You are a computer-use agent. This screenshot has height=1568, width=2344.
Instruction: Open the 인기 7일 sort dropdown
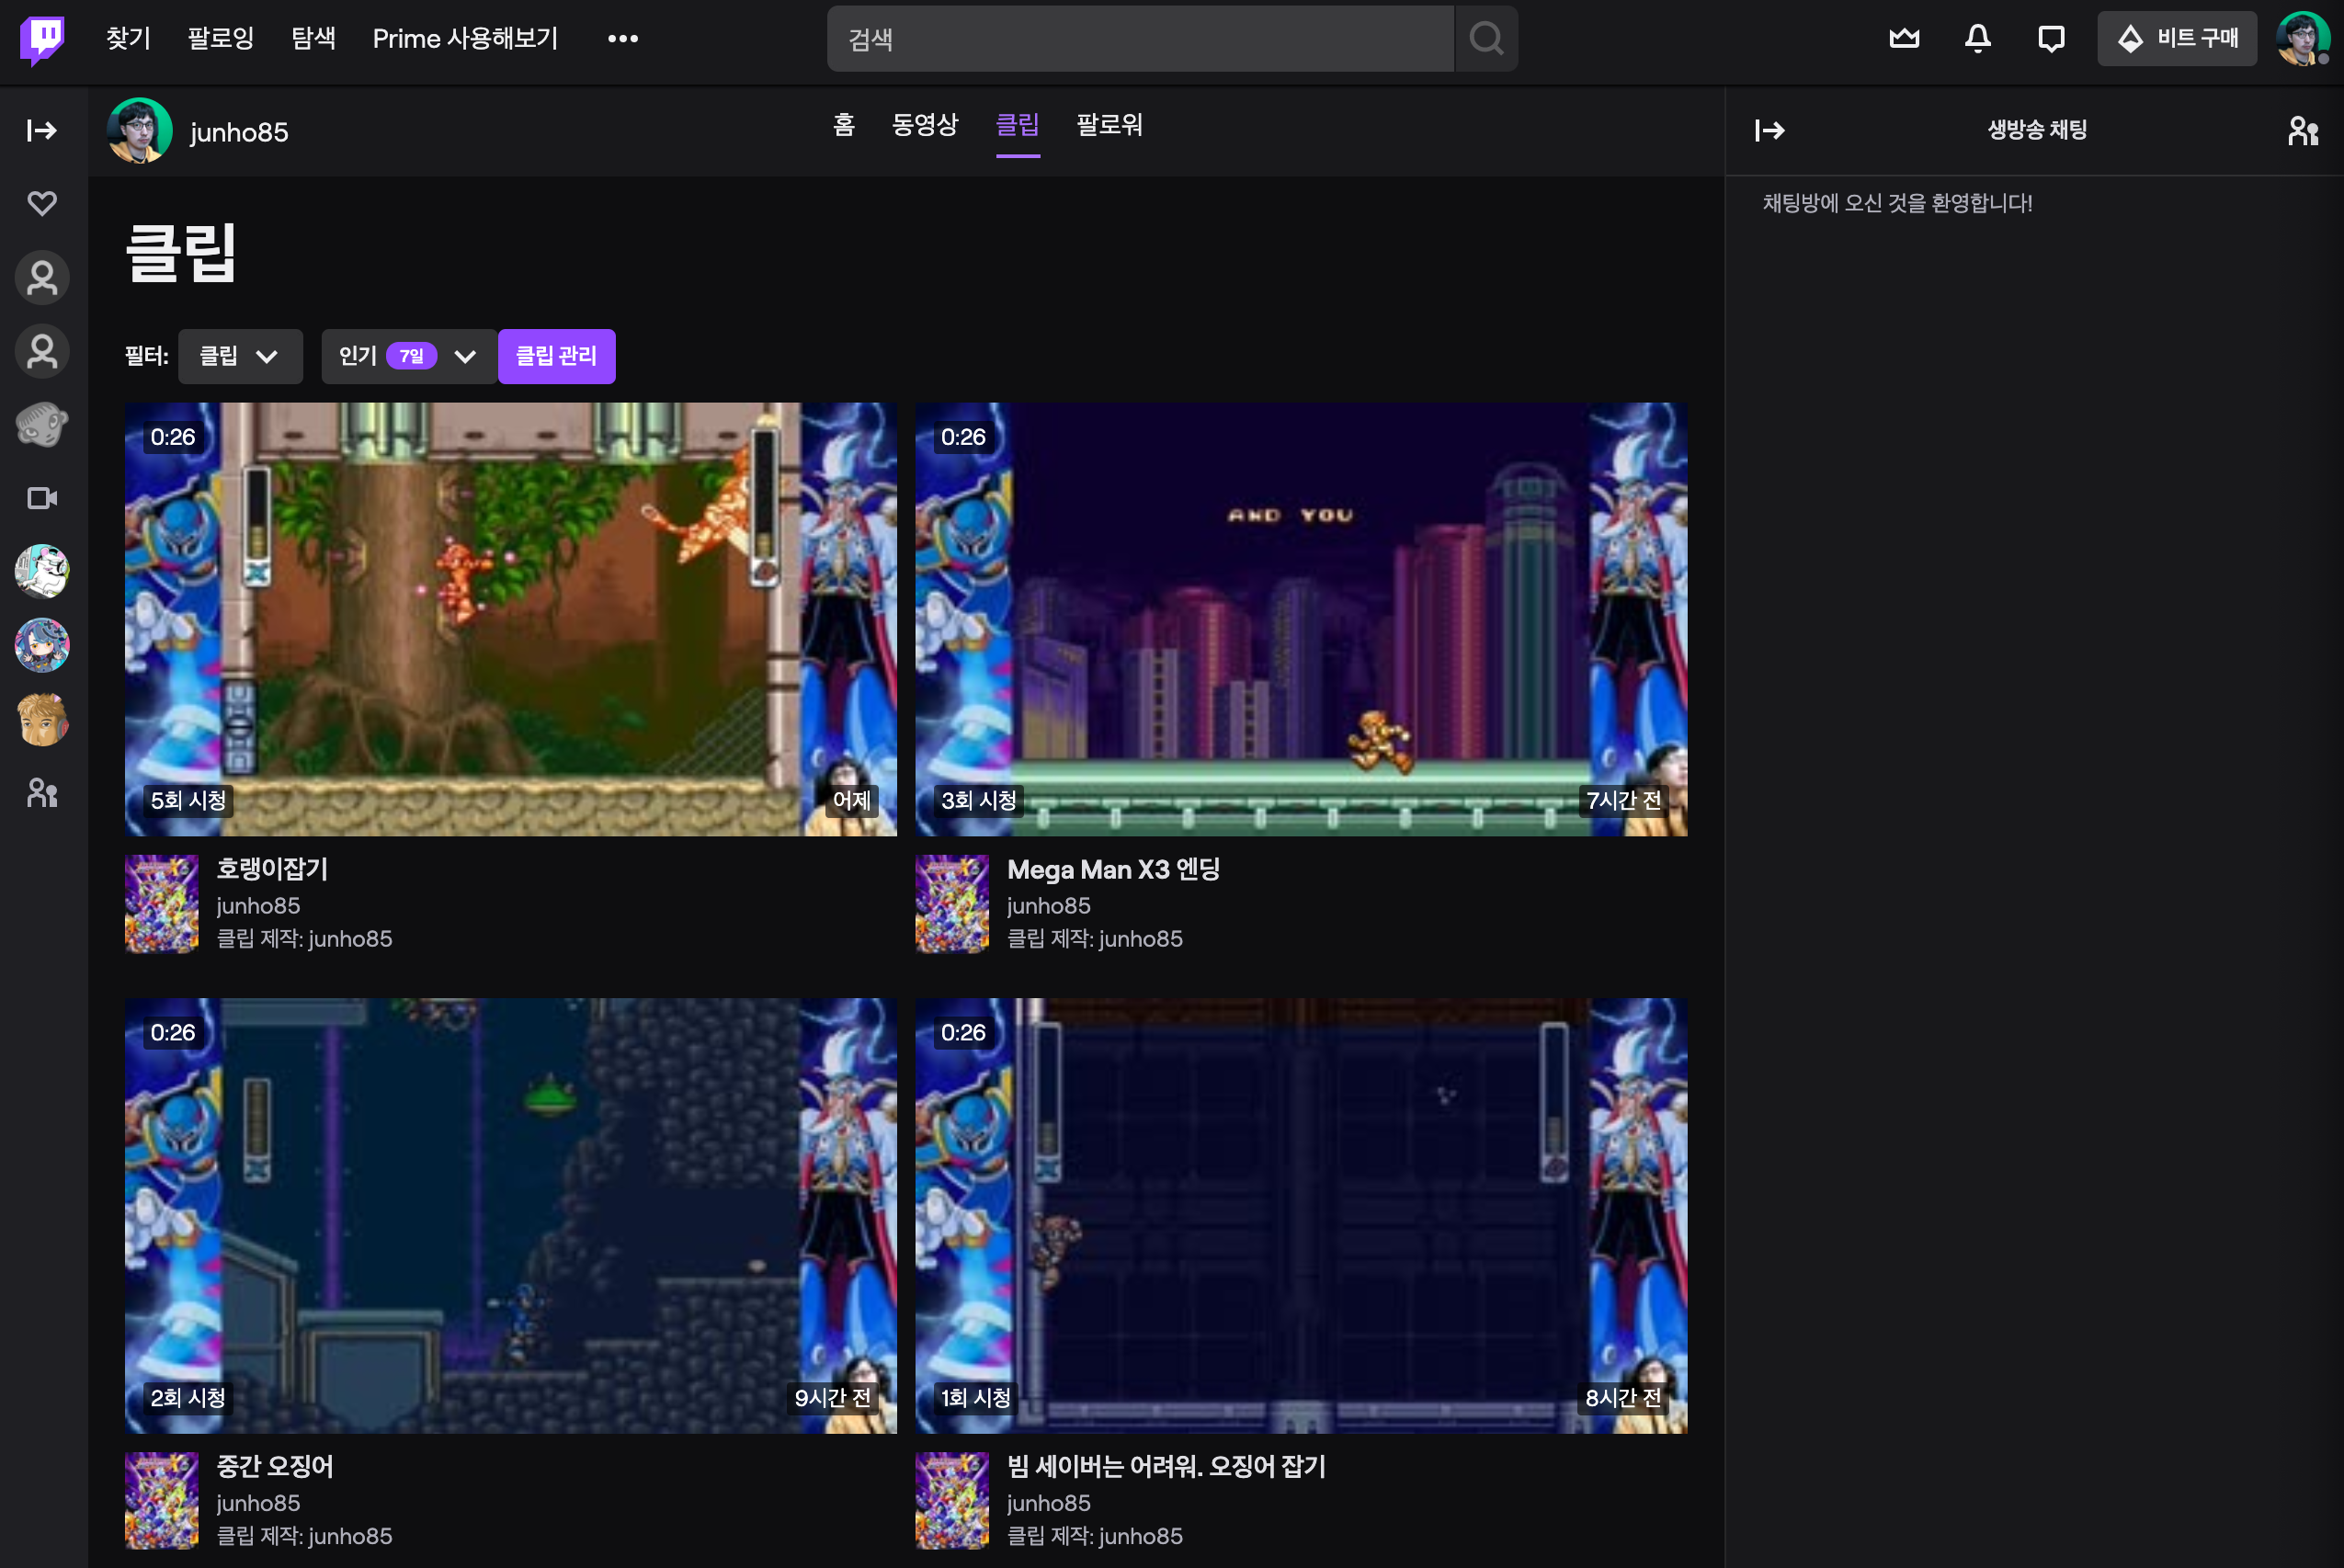point(408,356)
